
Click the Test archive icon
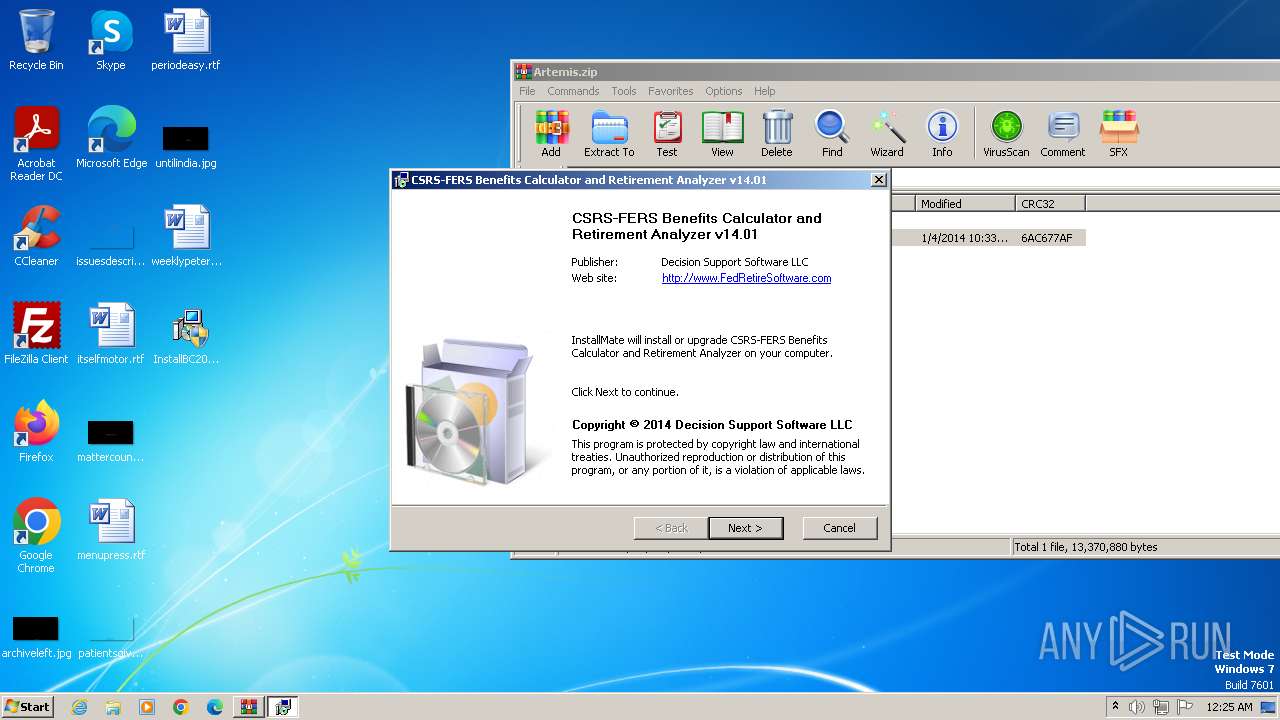[667, 134]
